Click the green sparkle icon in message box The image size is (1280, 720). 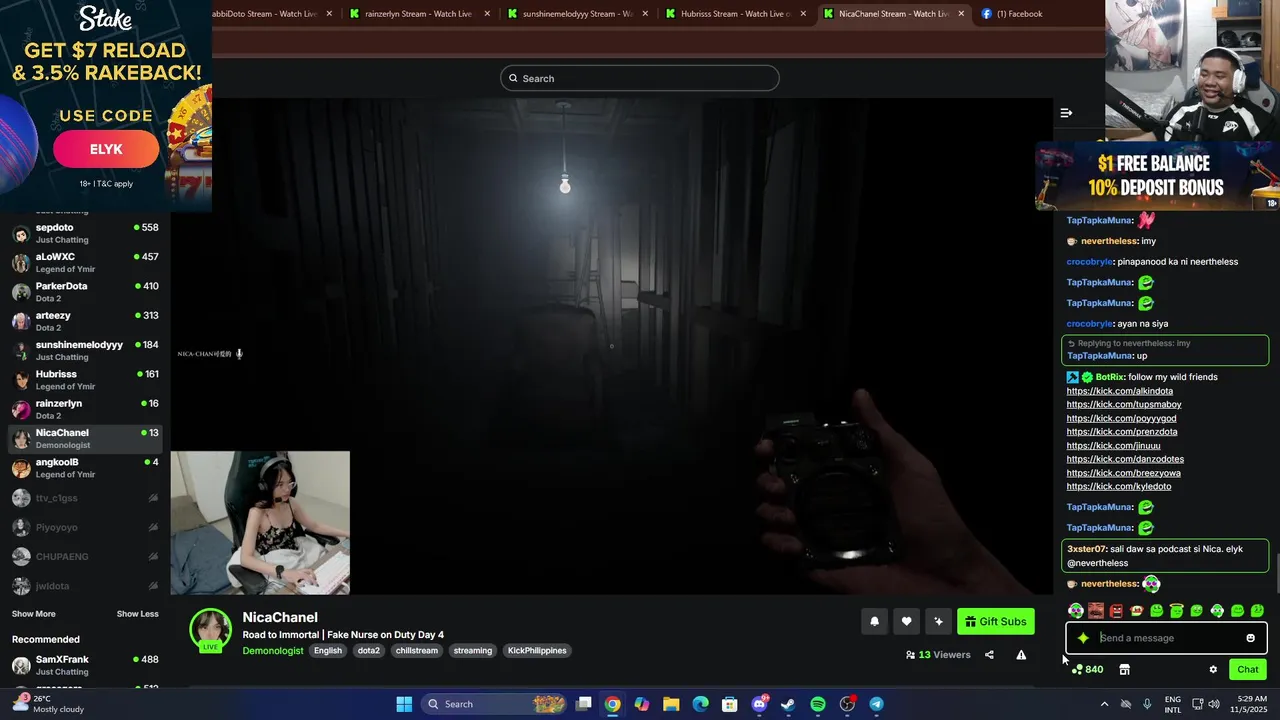(1083, 638)
